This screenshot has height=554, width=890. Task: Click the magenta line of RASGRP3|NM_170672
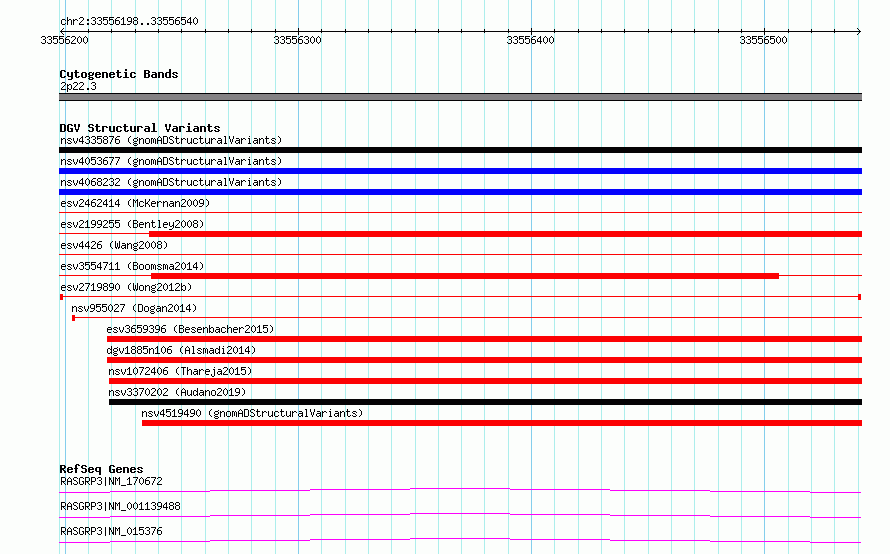pos(460,490)
